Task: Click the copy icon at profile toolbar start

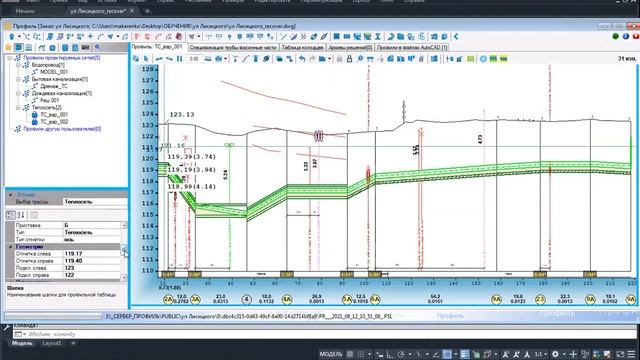Action: click(x=136, y=59)
